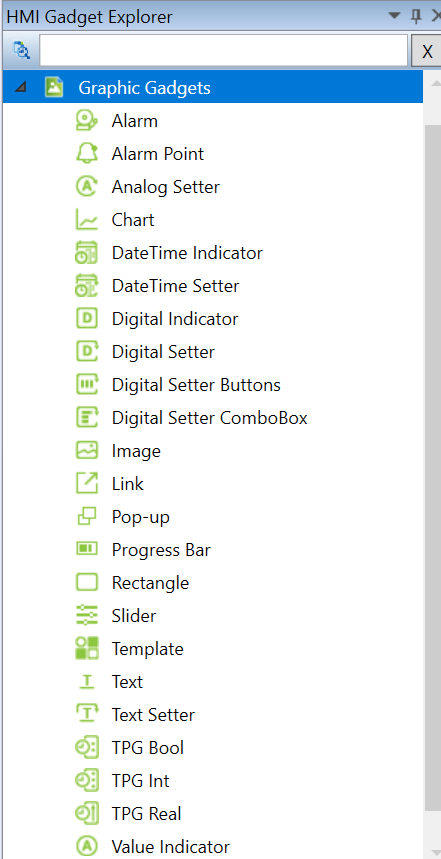This screenshot has height=859, width=441.
Task: Click the Progress Bar gadget icon
Action: [x=87, y=549]
